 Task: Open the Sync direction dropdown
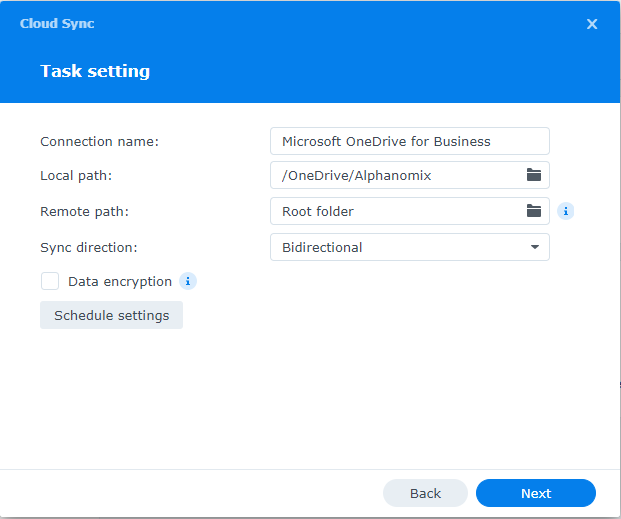(x=410, y=247)
